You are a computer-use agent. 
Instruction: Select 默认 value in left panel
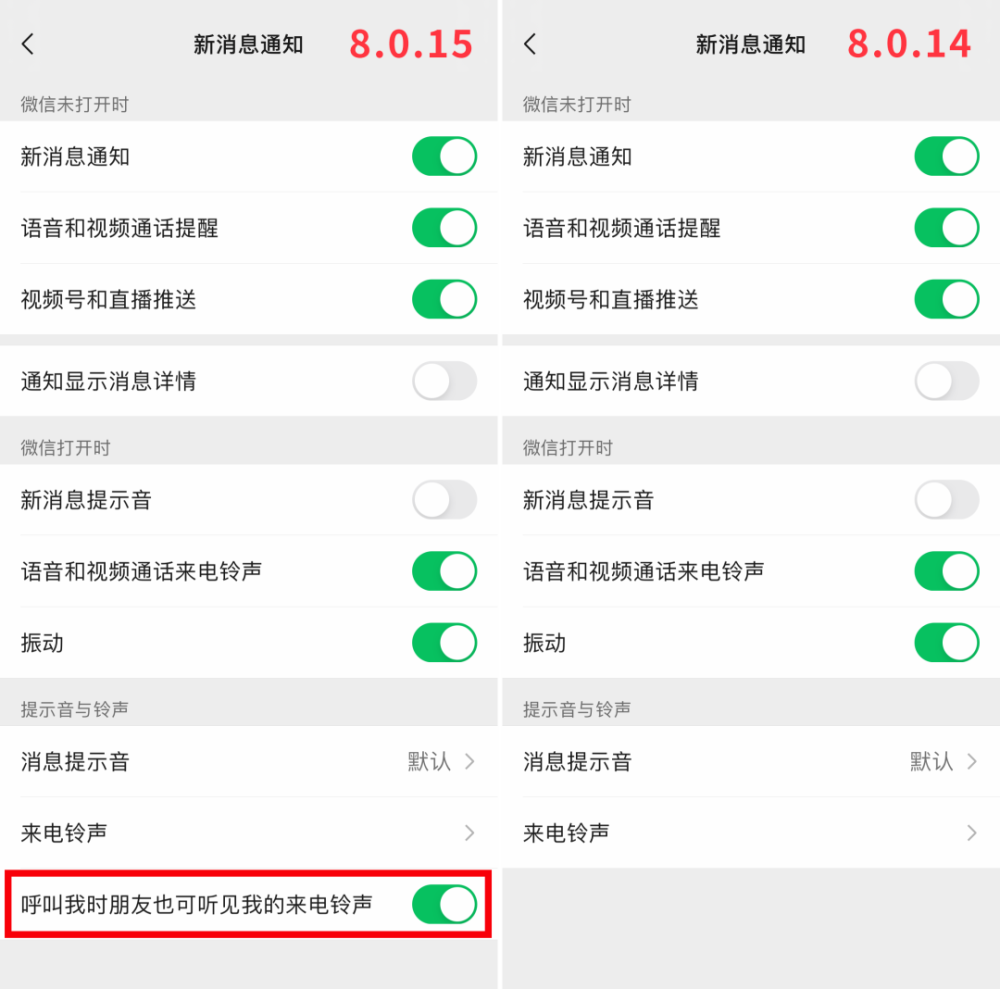coord(429,761)
